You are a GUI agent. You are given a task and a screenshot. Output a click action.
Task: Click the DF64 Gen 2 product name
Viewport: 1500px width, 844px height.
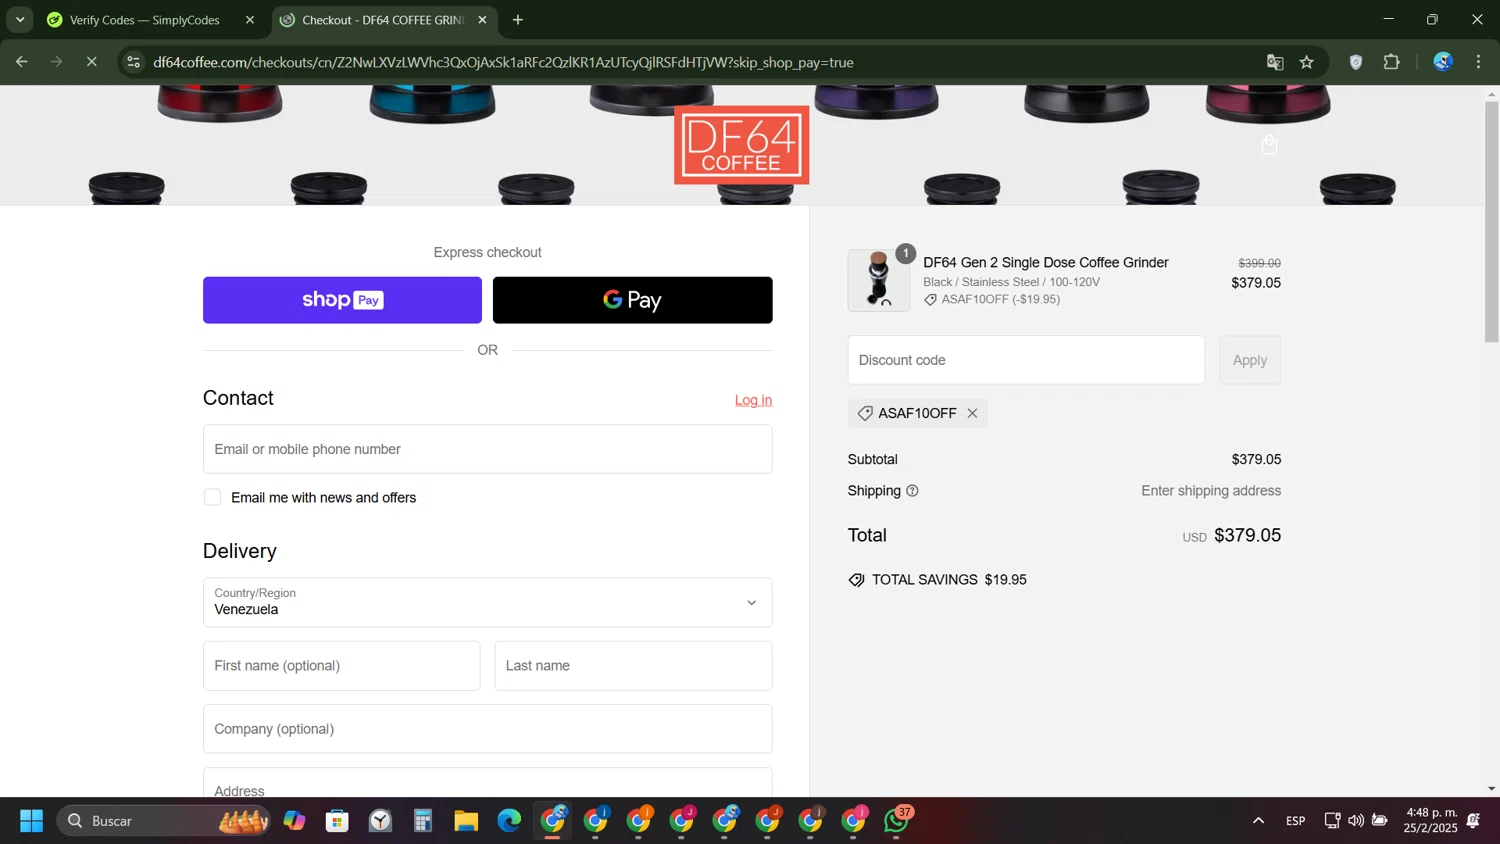tap(1045, 262)
